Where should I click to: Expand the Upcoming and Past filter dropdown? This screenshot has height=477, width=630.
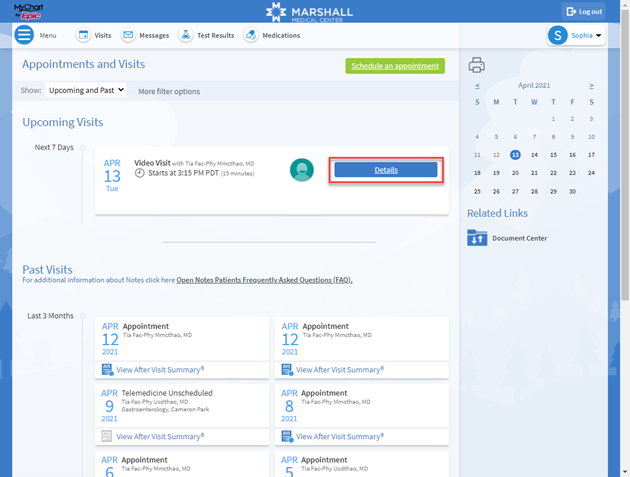pyautogui.click(x=86, y=90)
